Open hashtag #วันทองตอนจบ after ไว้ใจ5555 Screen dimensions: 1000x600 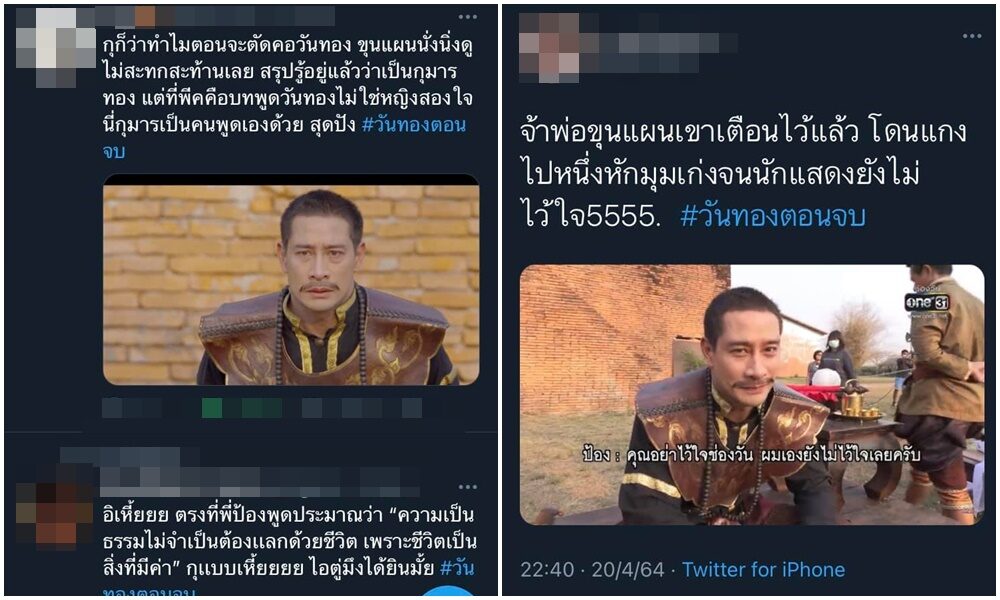[773, 216]
